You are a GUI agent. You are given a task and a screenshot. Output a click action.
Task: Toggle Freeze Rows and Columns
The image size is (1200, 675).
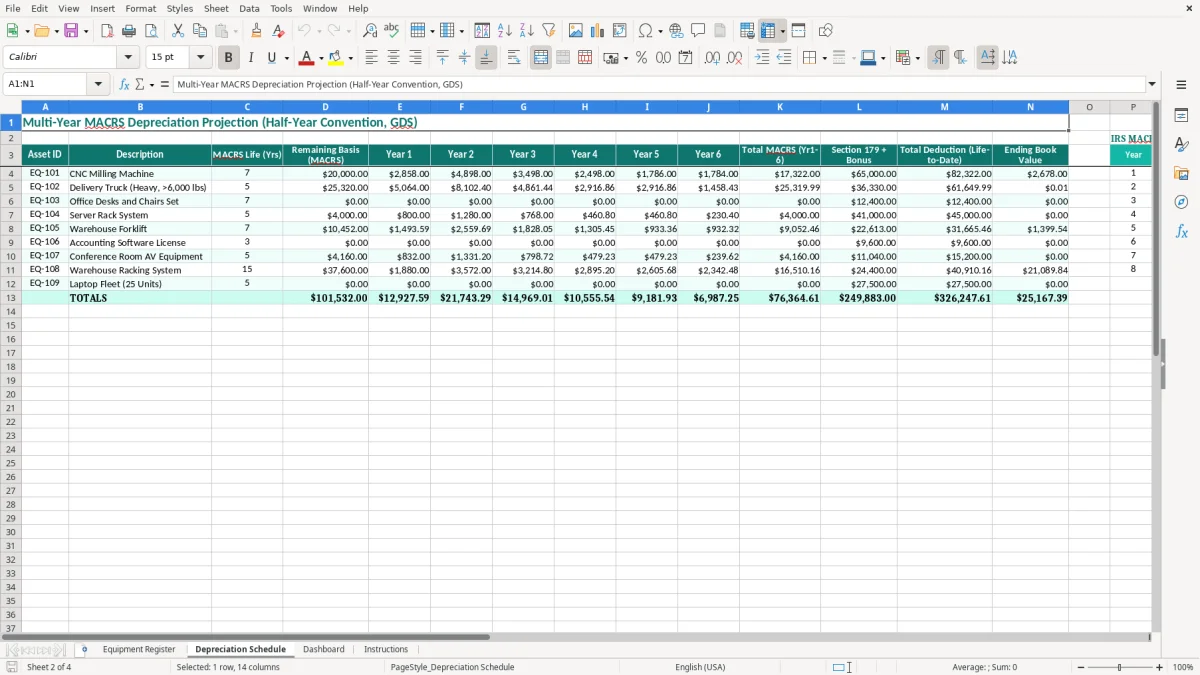[x=768, y=31]
